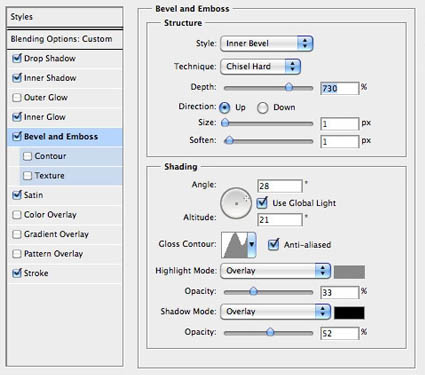This screenshot has height=375, width=425.
Task: Enable Pattern Overlay effect
Action: 17,254
